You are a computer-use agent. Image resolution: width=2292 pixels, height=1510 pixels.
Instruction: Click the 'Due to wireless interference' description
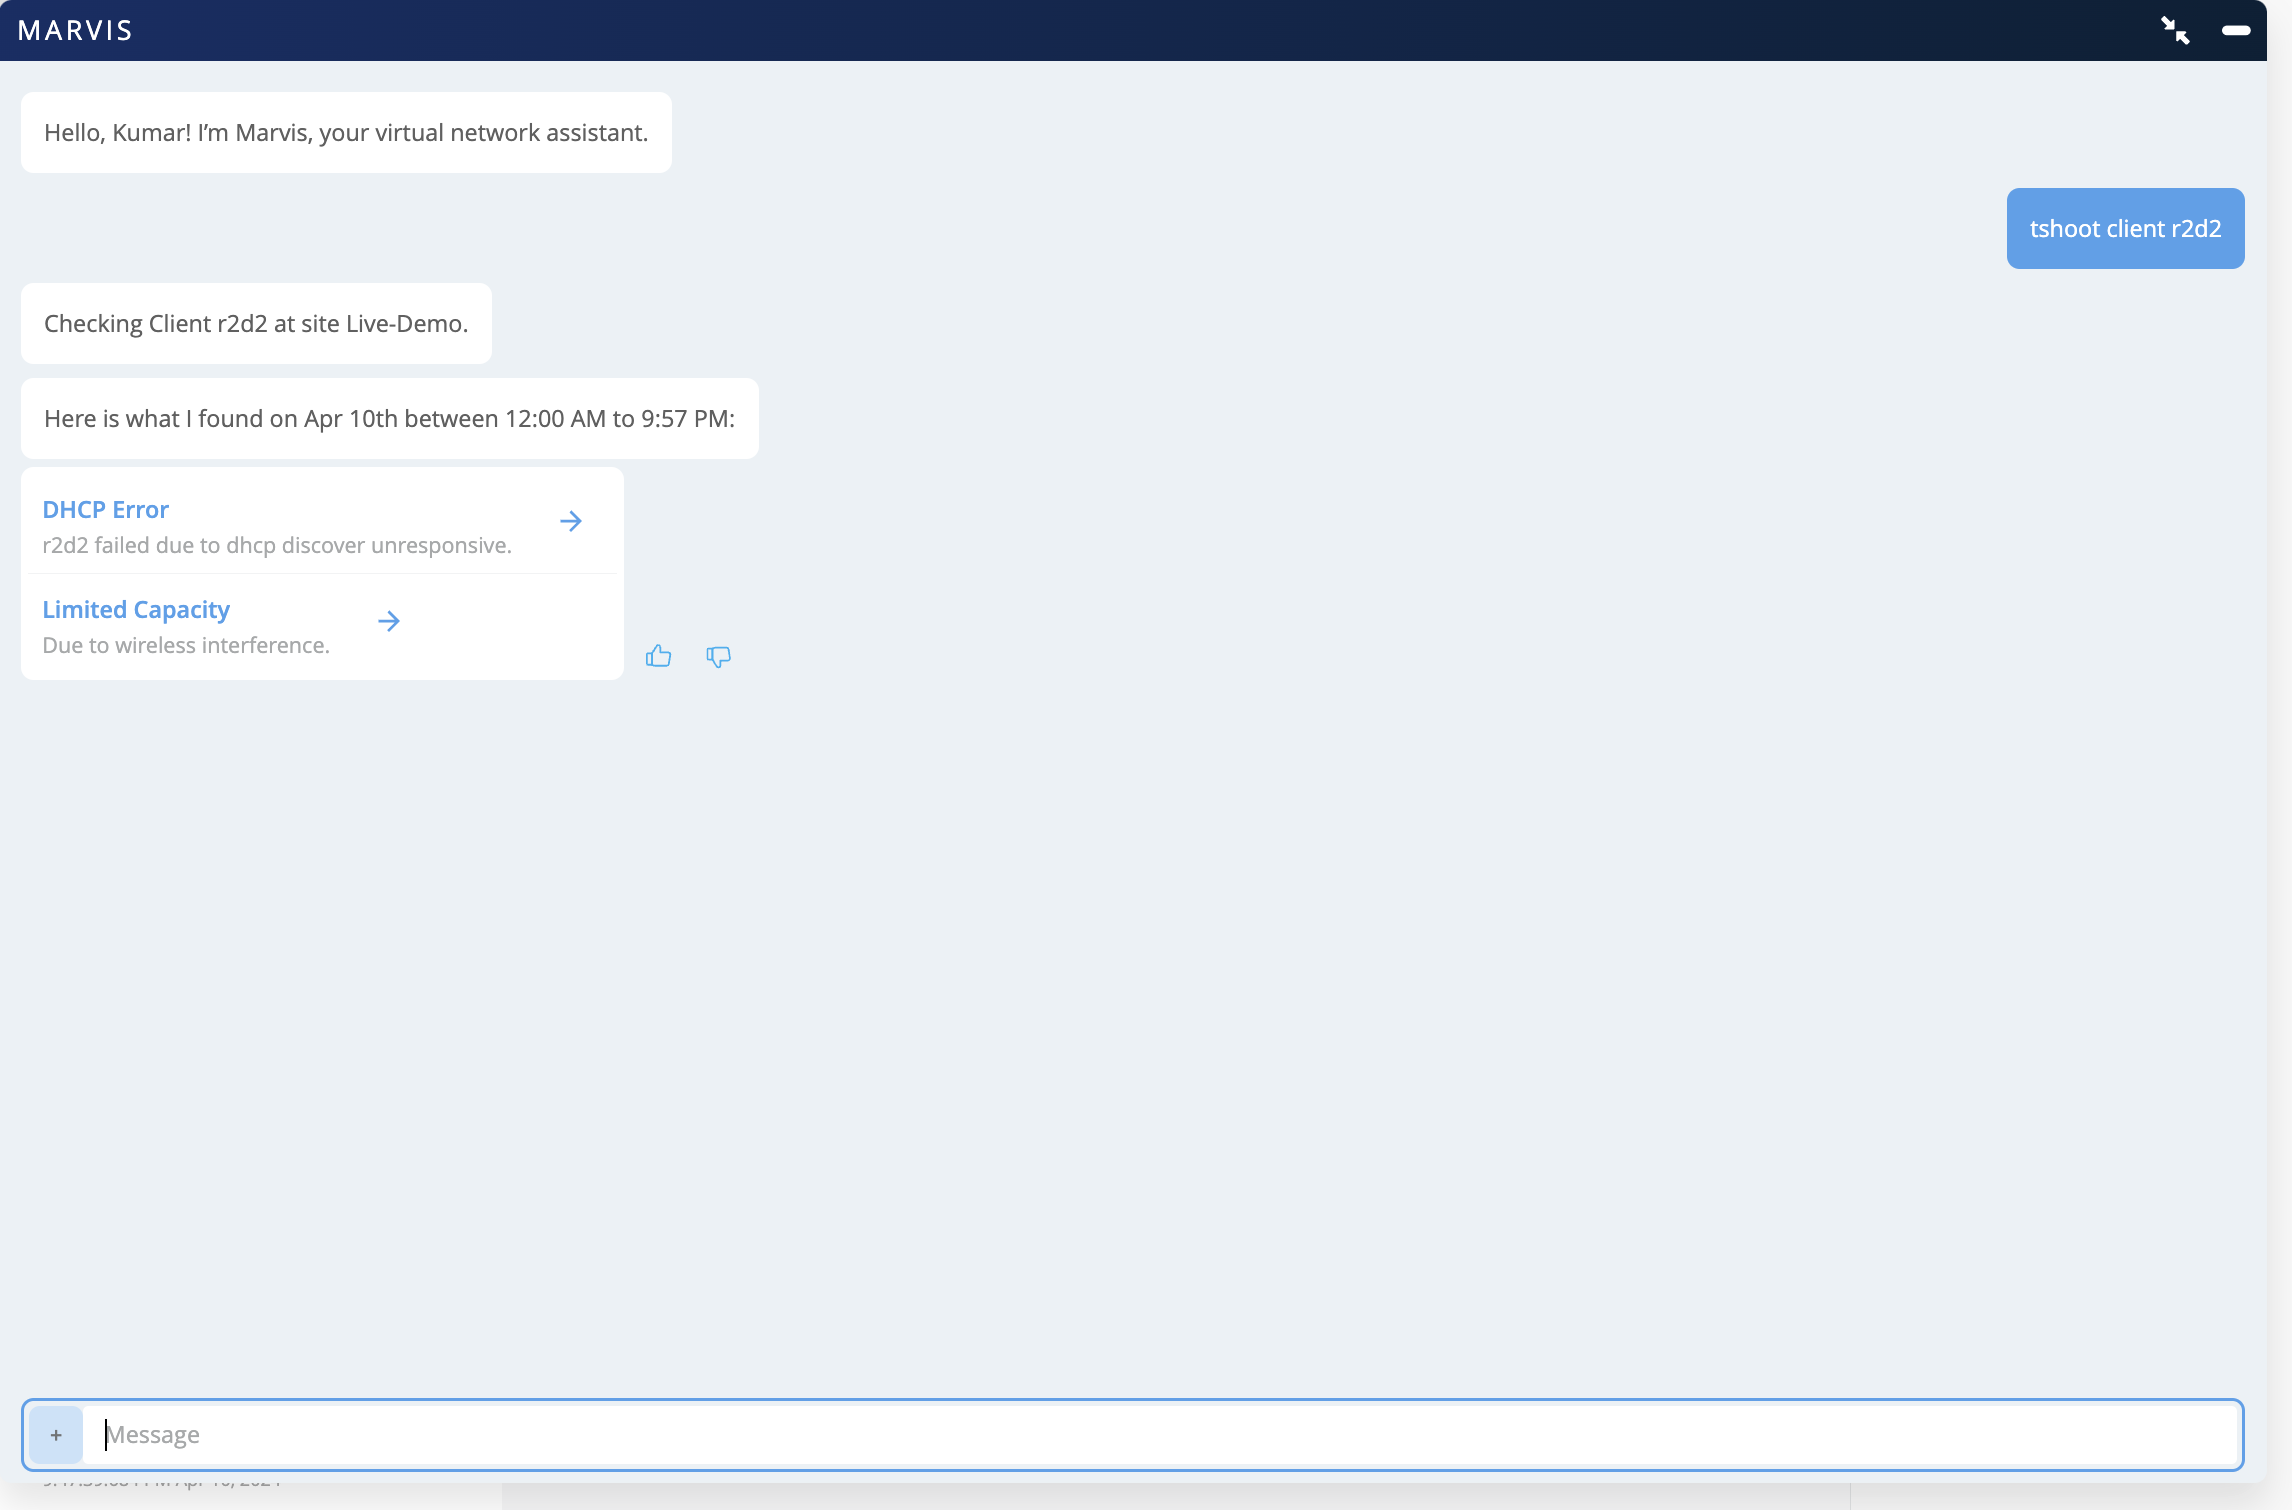coord(186,646)
